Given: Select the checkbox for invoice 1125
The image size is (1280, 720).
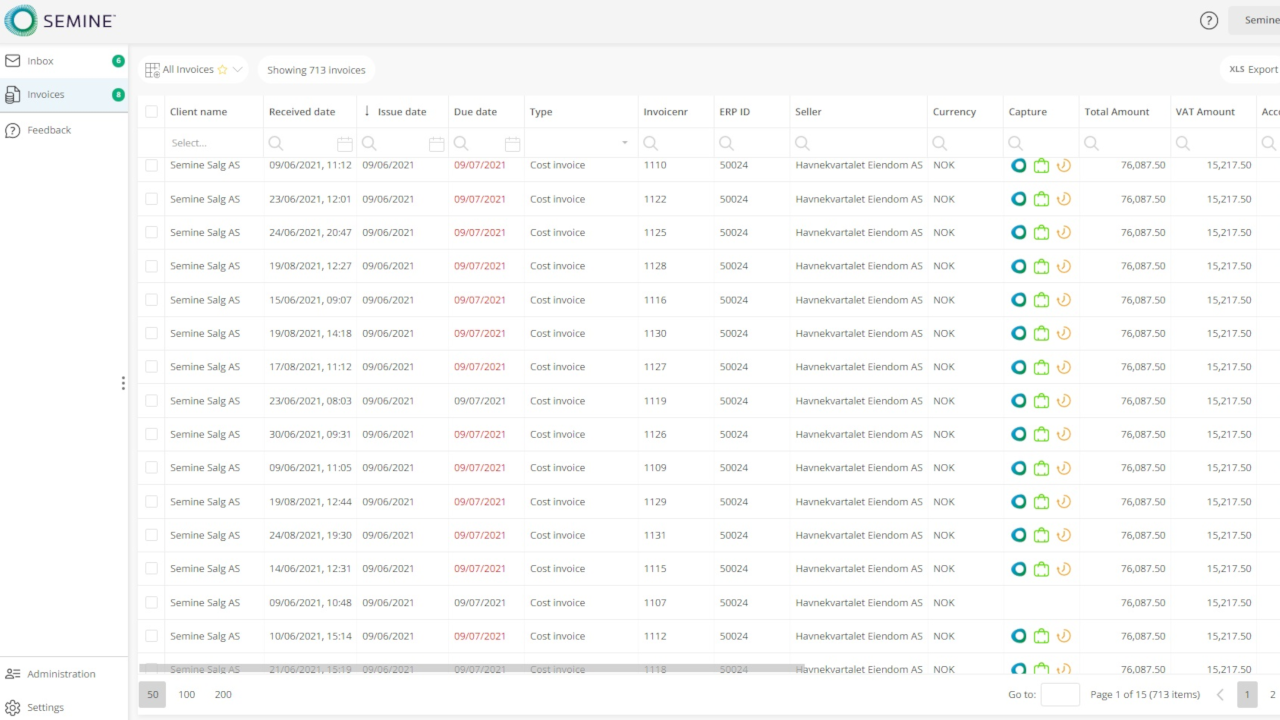Looking at the screenshot, I should [152, 232].
